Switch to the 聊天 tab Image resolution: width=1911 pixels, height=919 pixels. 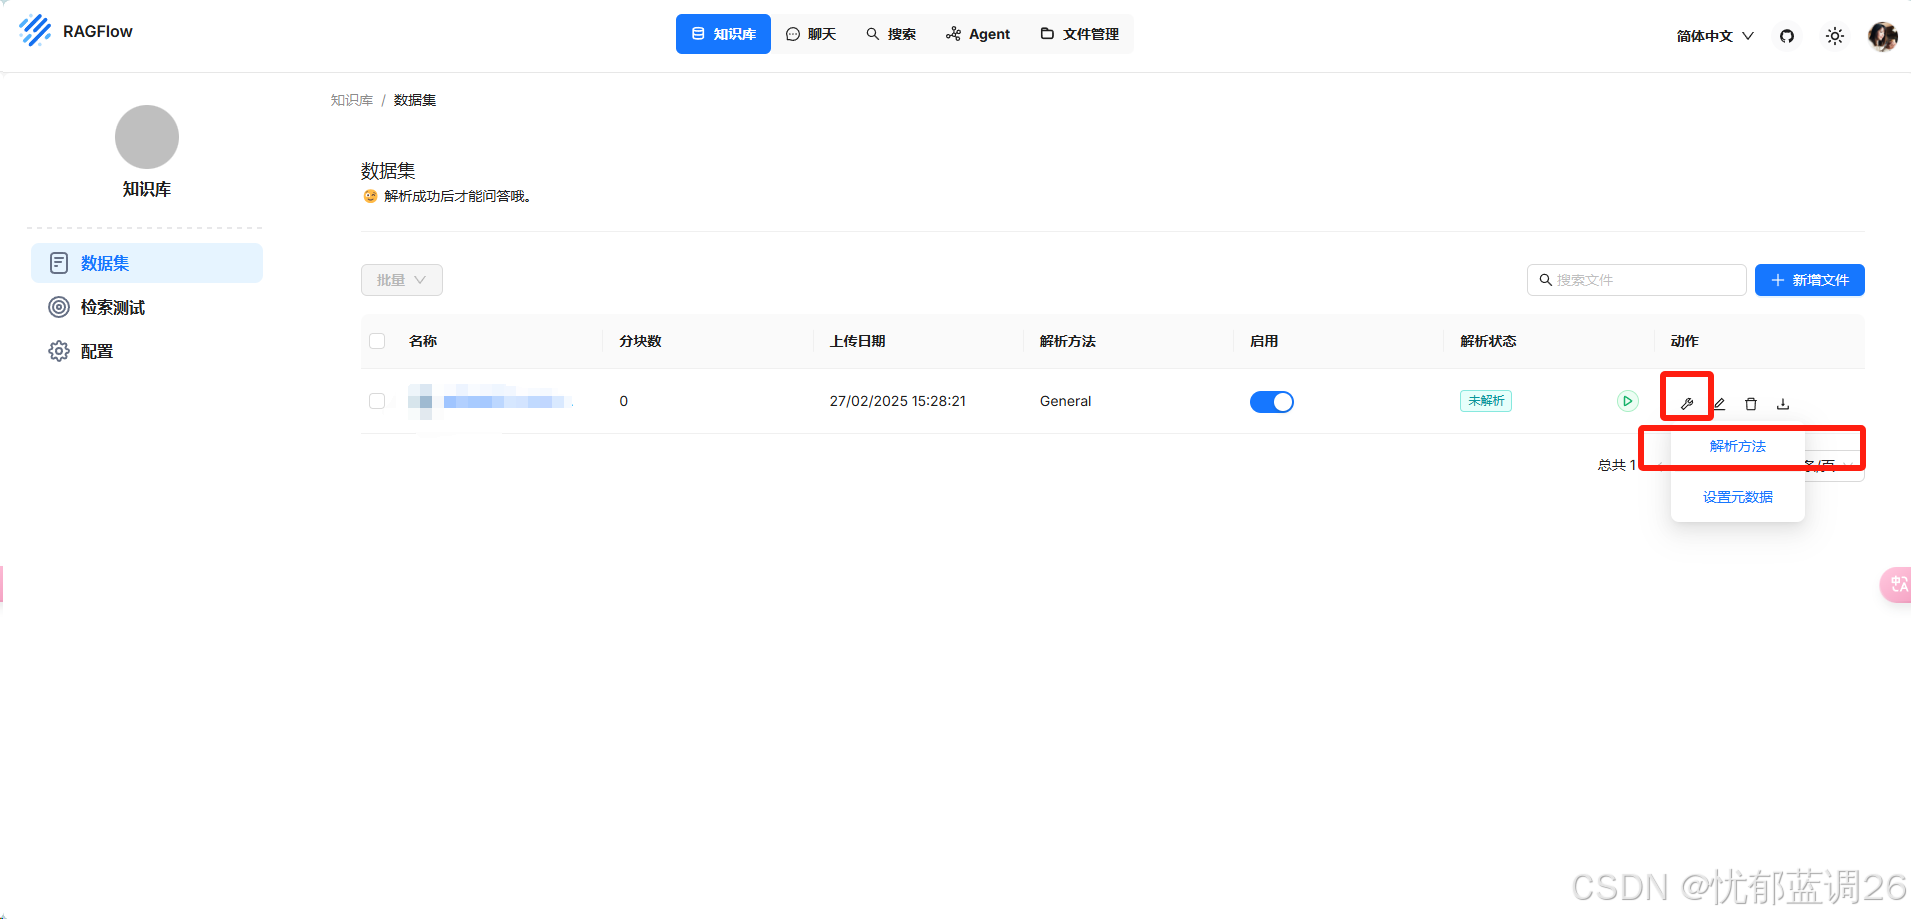811,34
